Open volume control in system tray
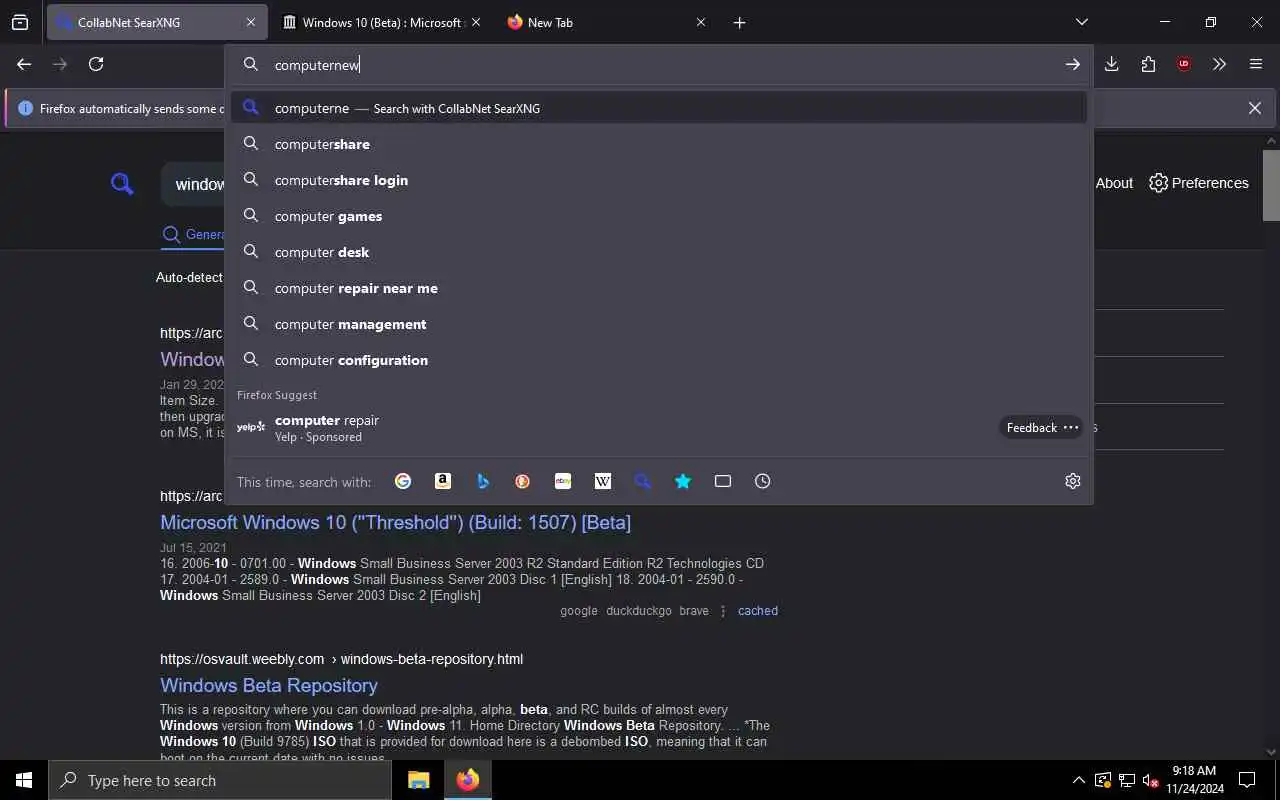The image size is (1280, 800). [x=1150, y=780]
